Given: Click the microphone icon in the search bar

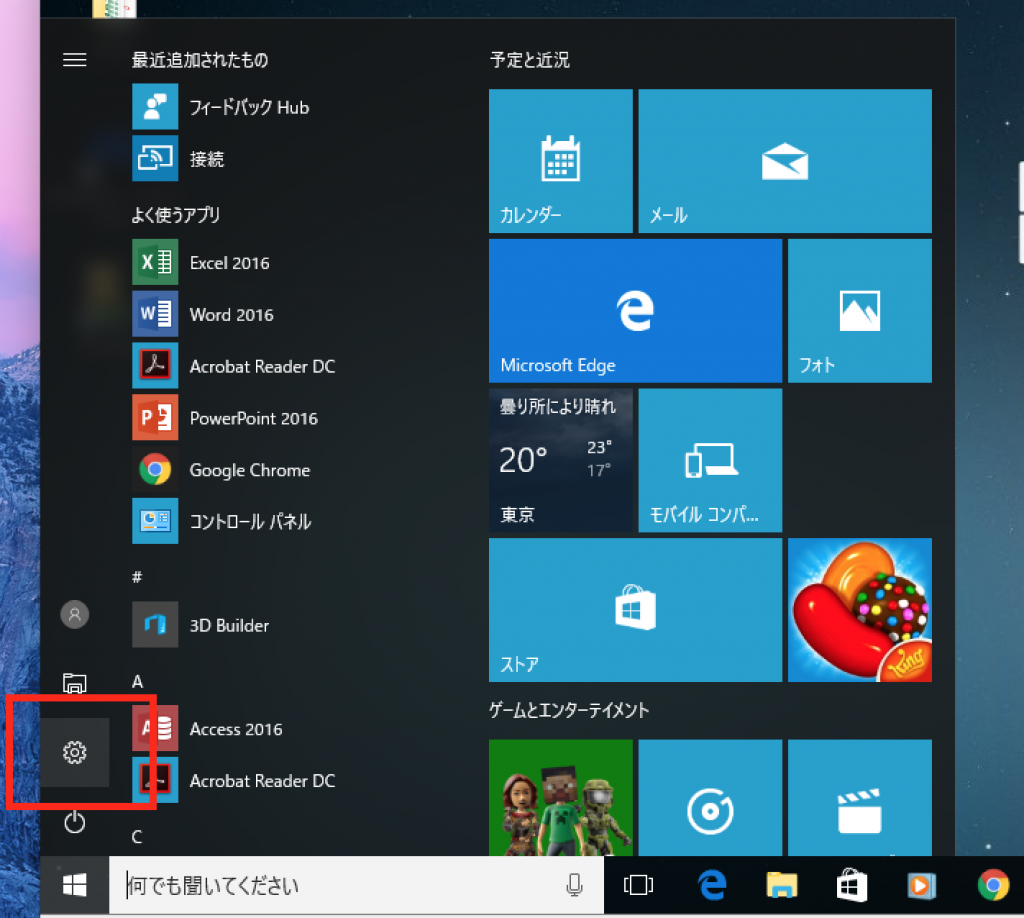Looking at the screenshot, I should tap(575, 884).
